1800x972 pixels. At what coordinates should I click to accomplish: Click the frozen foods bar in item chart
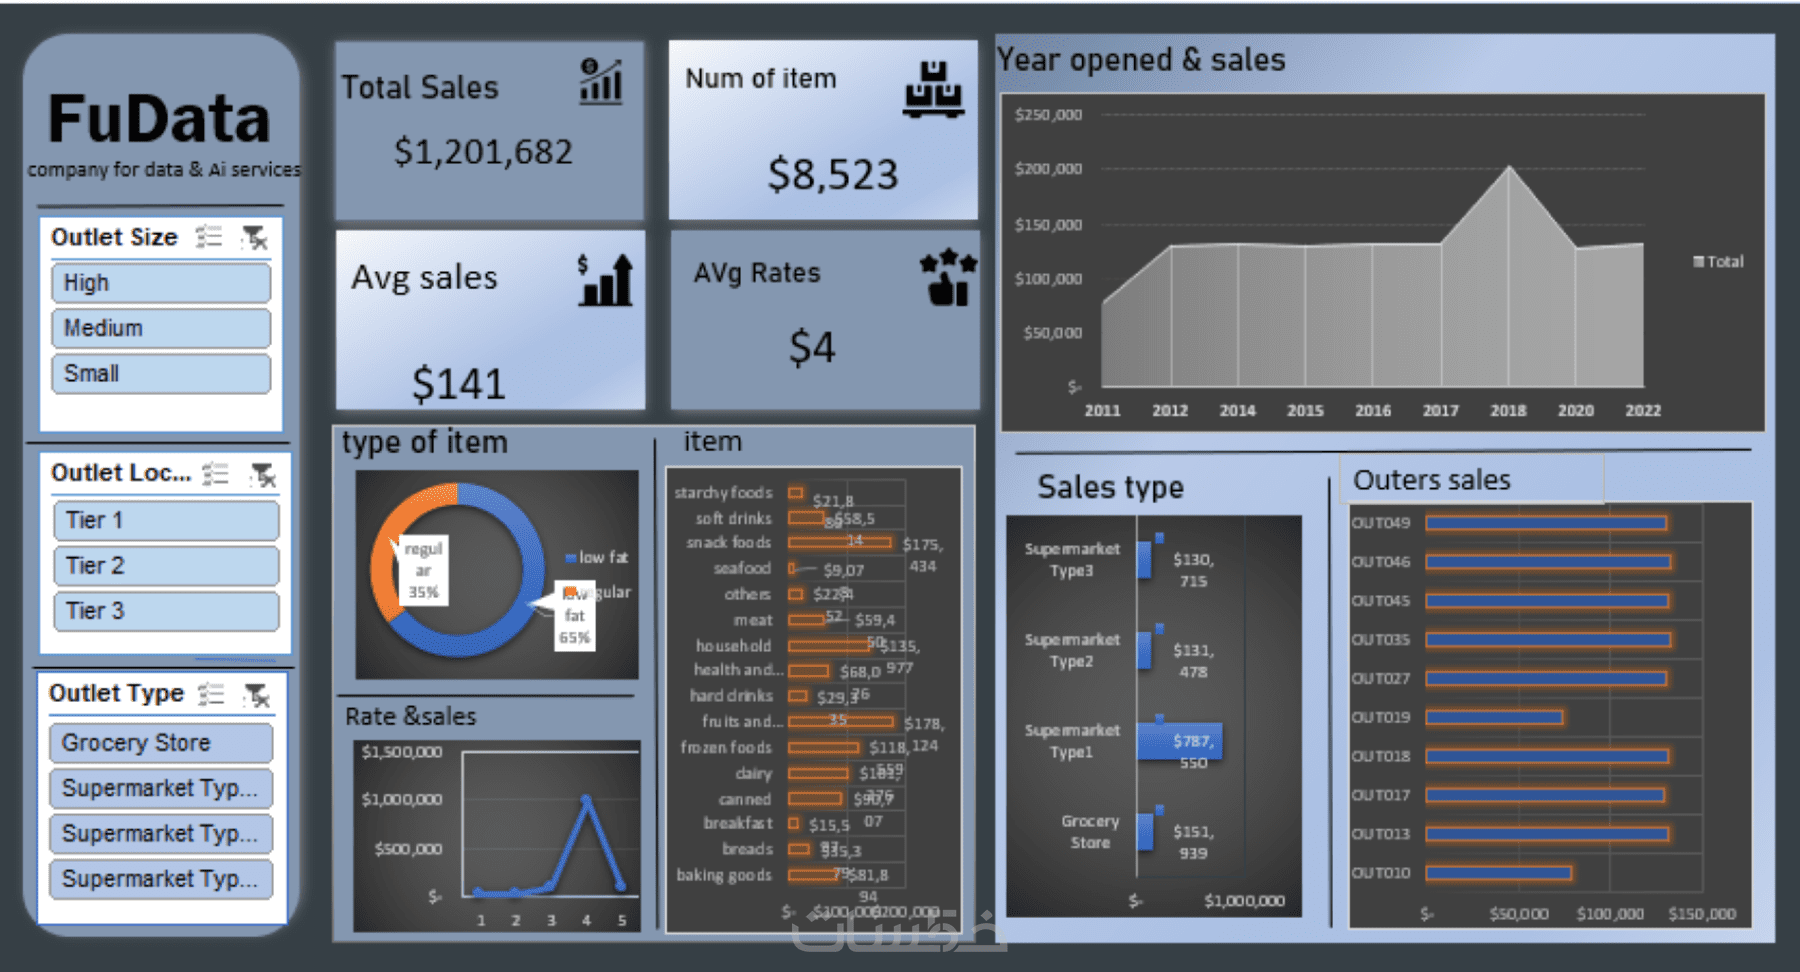[x=824, y=747]
